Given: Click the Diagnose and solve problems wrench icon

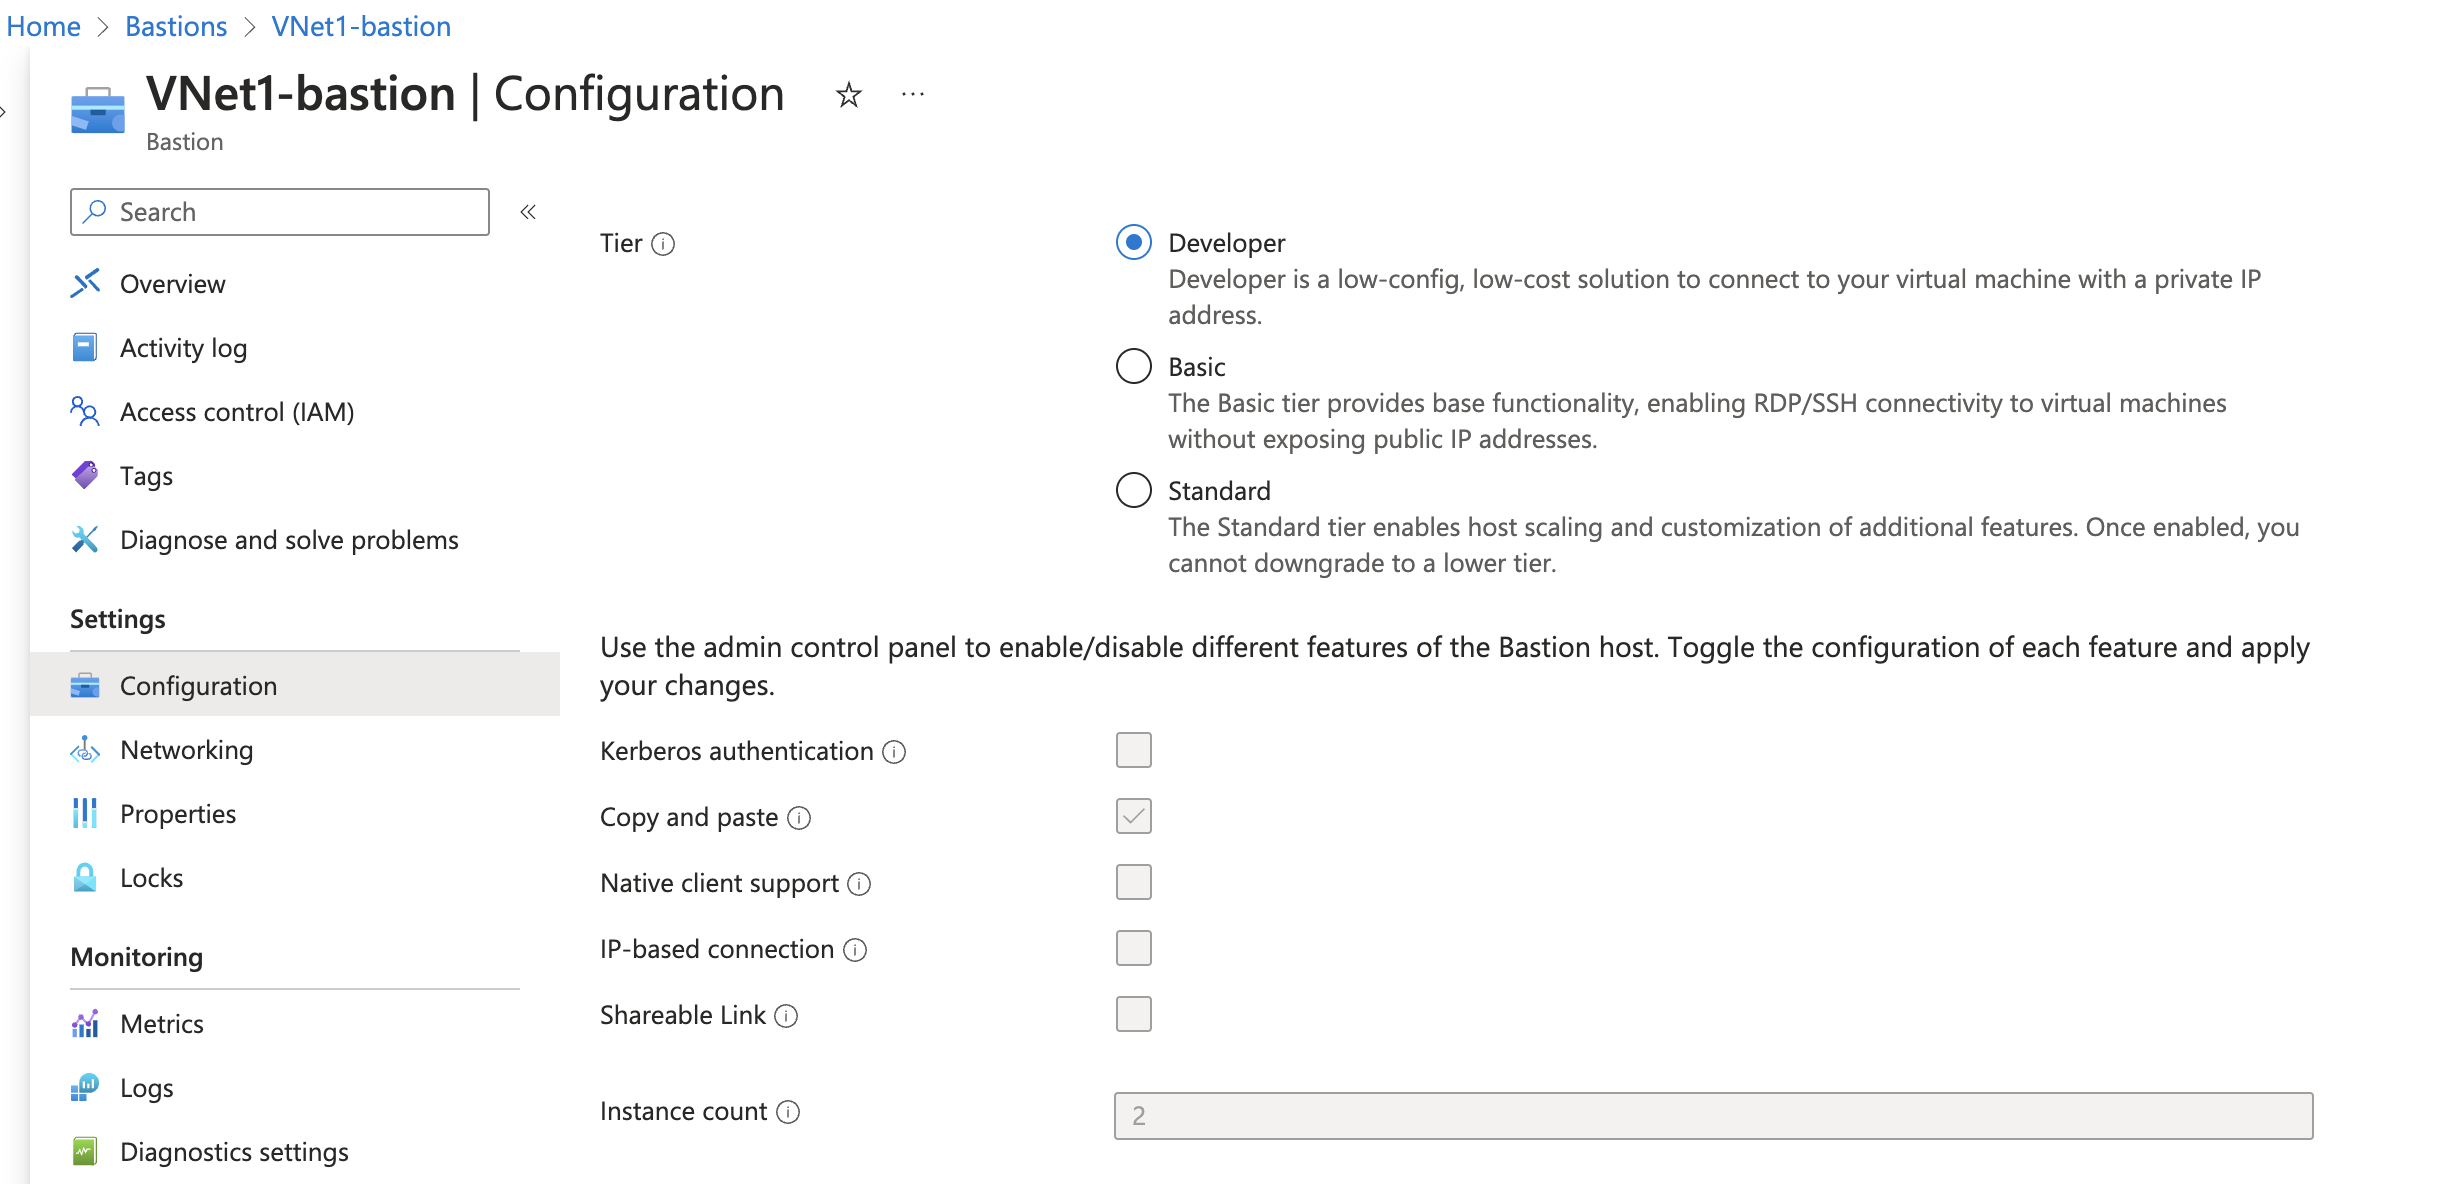Looking at the screenshot, I should click(x=85, y=539).
